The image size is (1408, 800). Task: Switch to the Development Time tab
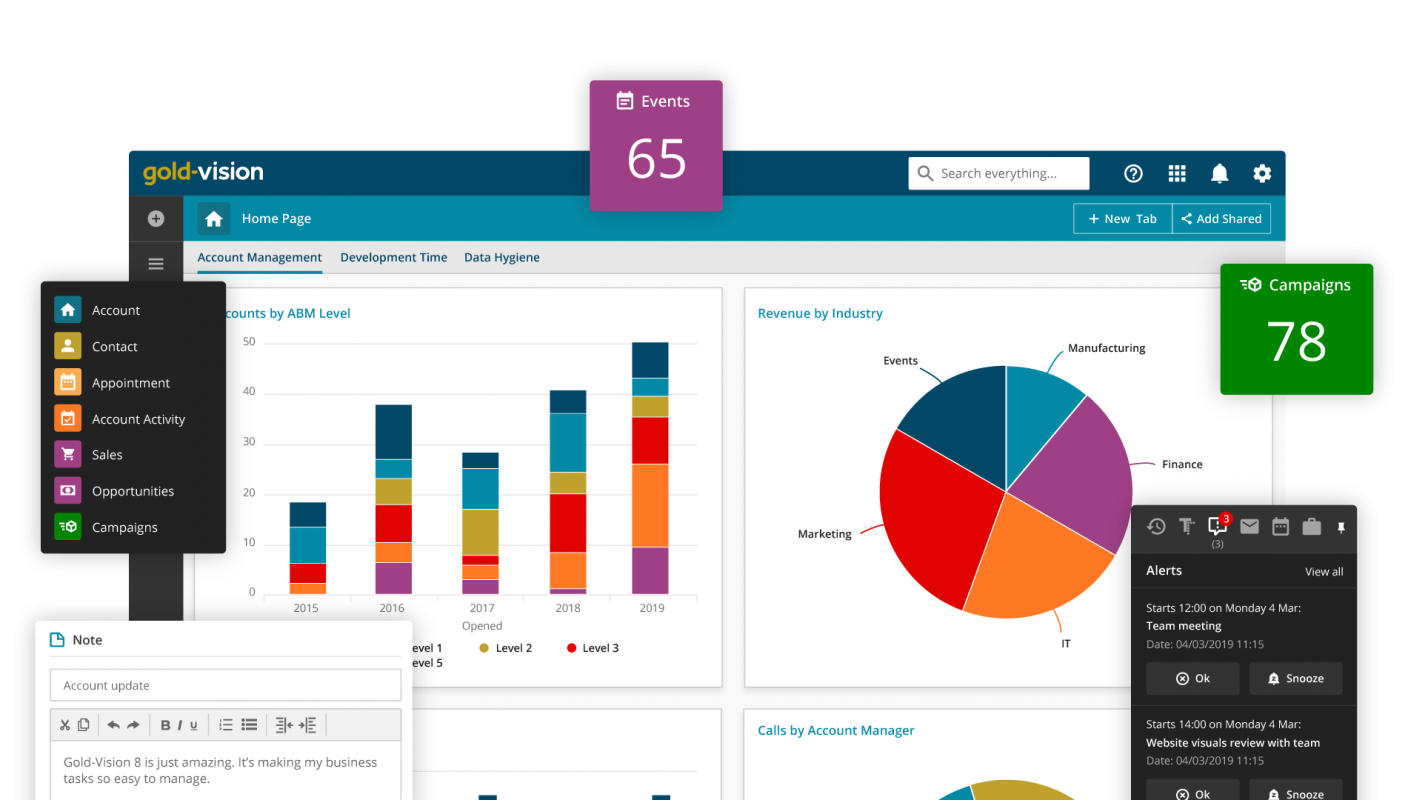click(x=394, y=257)
